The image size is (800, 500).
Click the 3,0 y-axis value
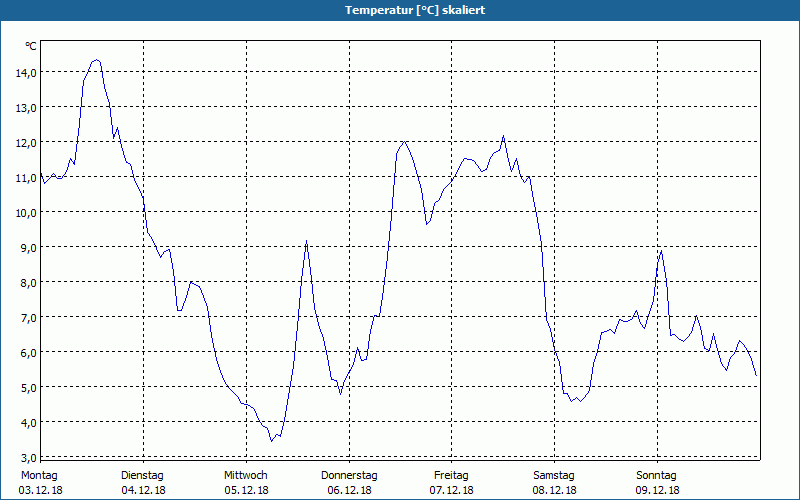point(28,457)
